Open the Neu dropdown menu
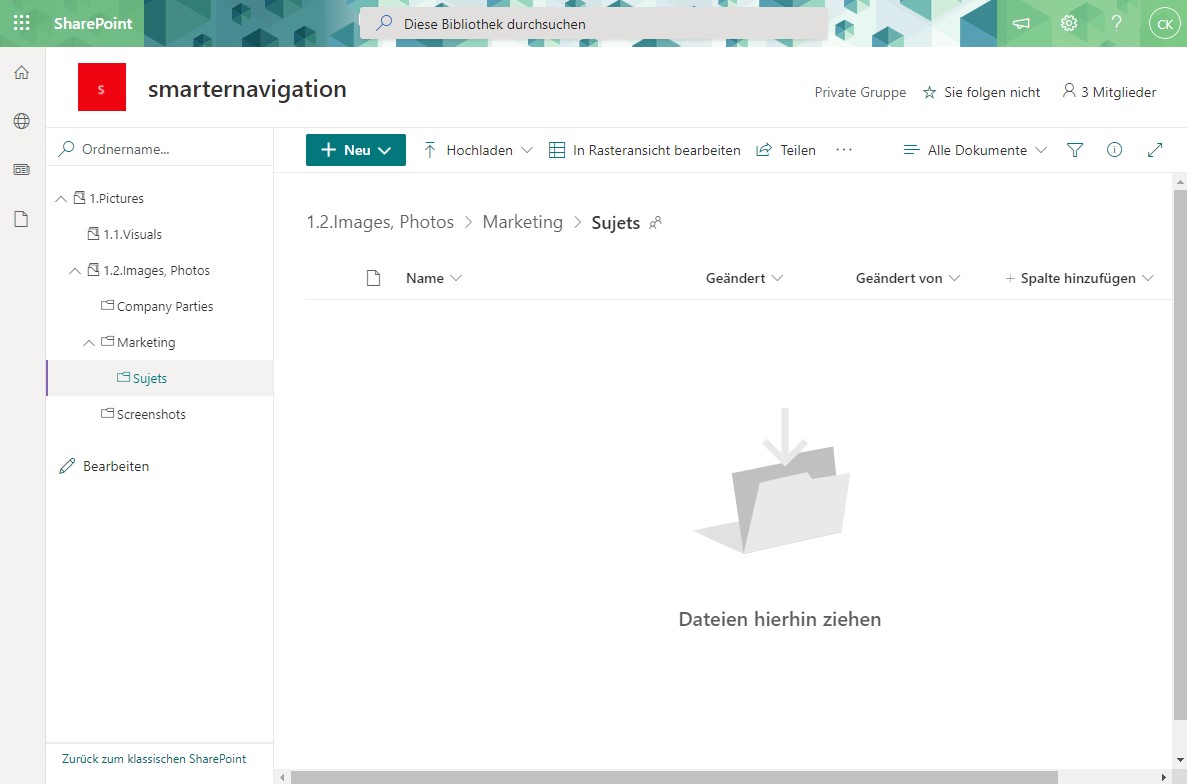 (x=355, y=149)
